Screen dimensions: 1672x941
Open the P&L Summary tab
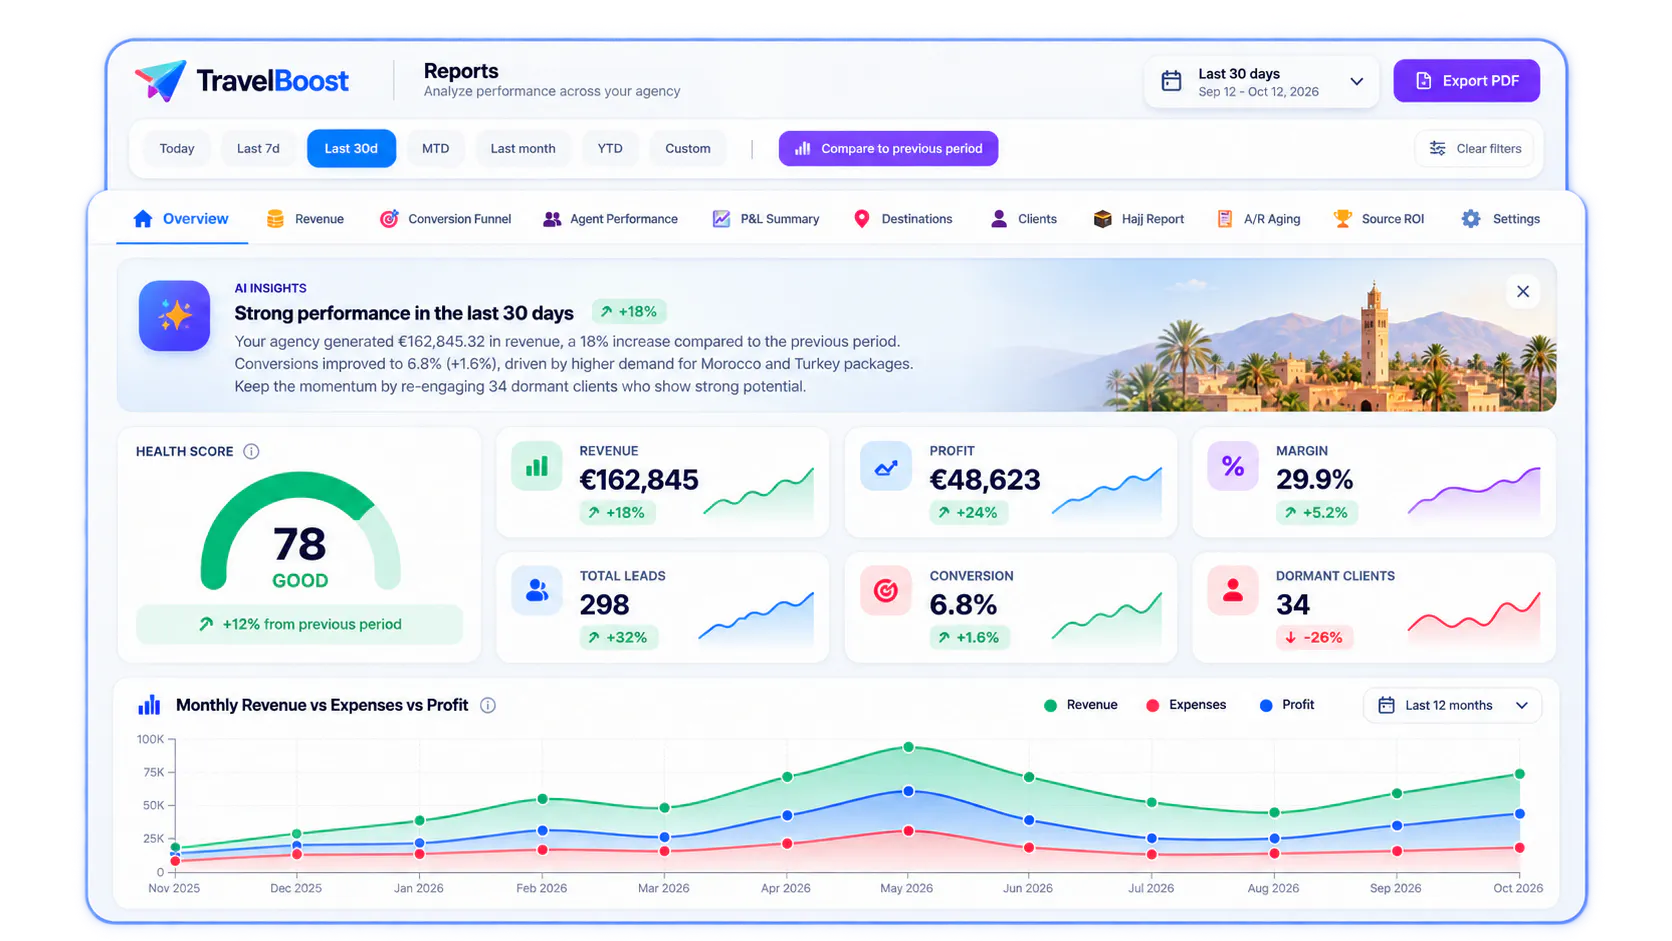point(766,219)
